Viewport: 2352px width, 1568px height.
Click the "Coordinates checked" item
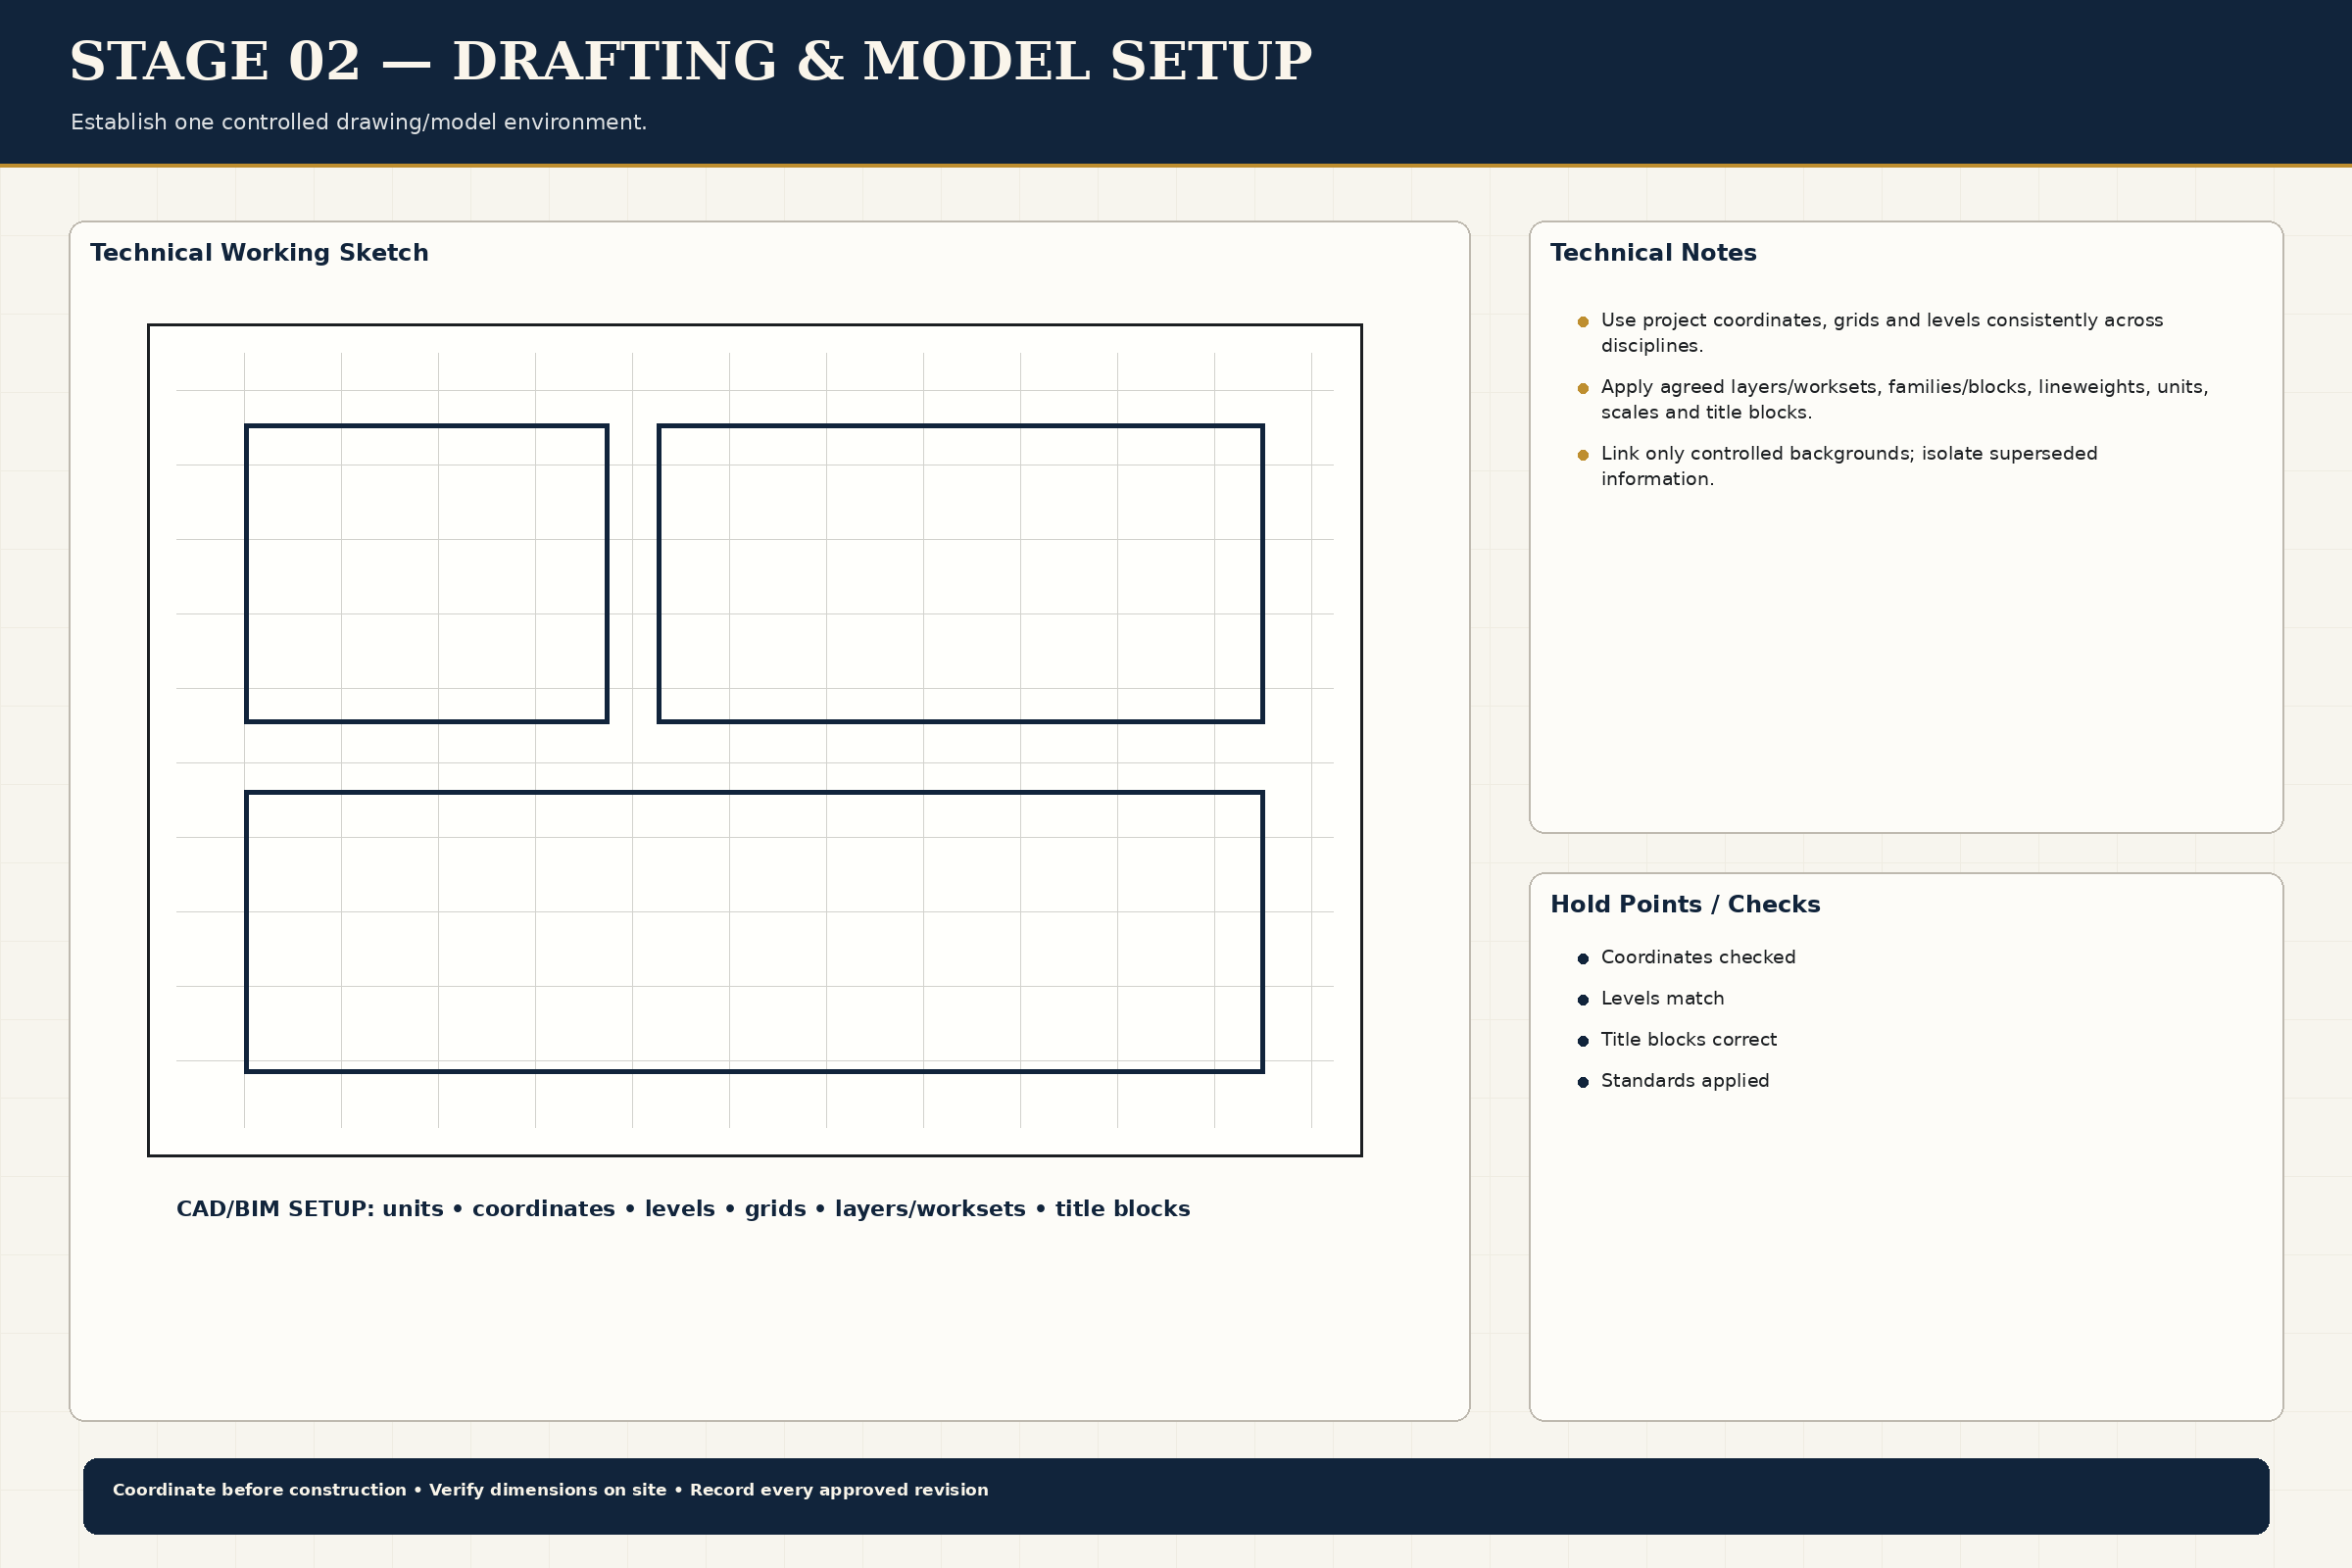(1698, 957)
